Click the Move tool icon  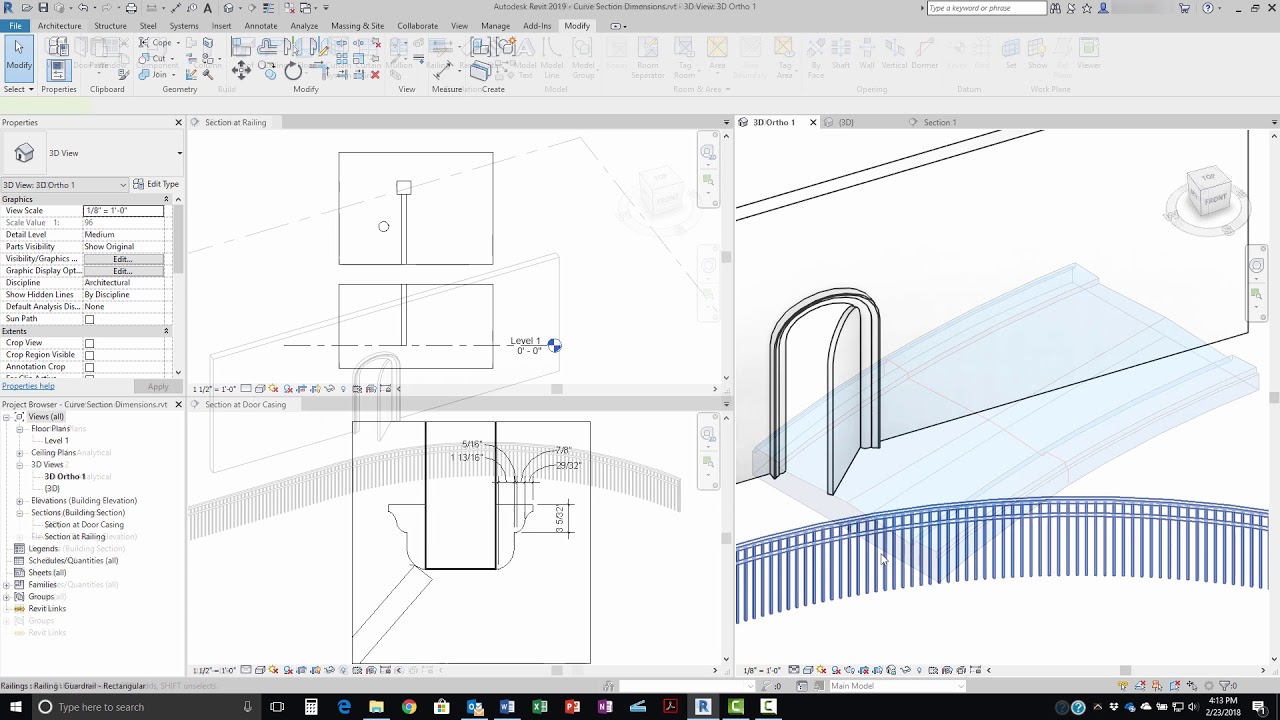(x=241, y=69)
